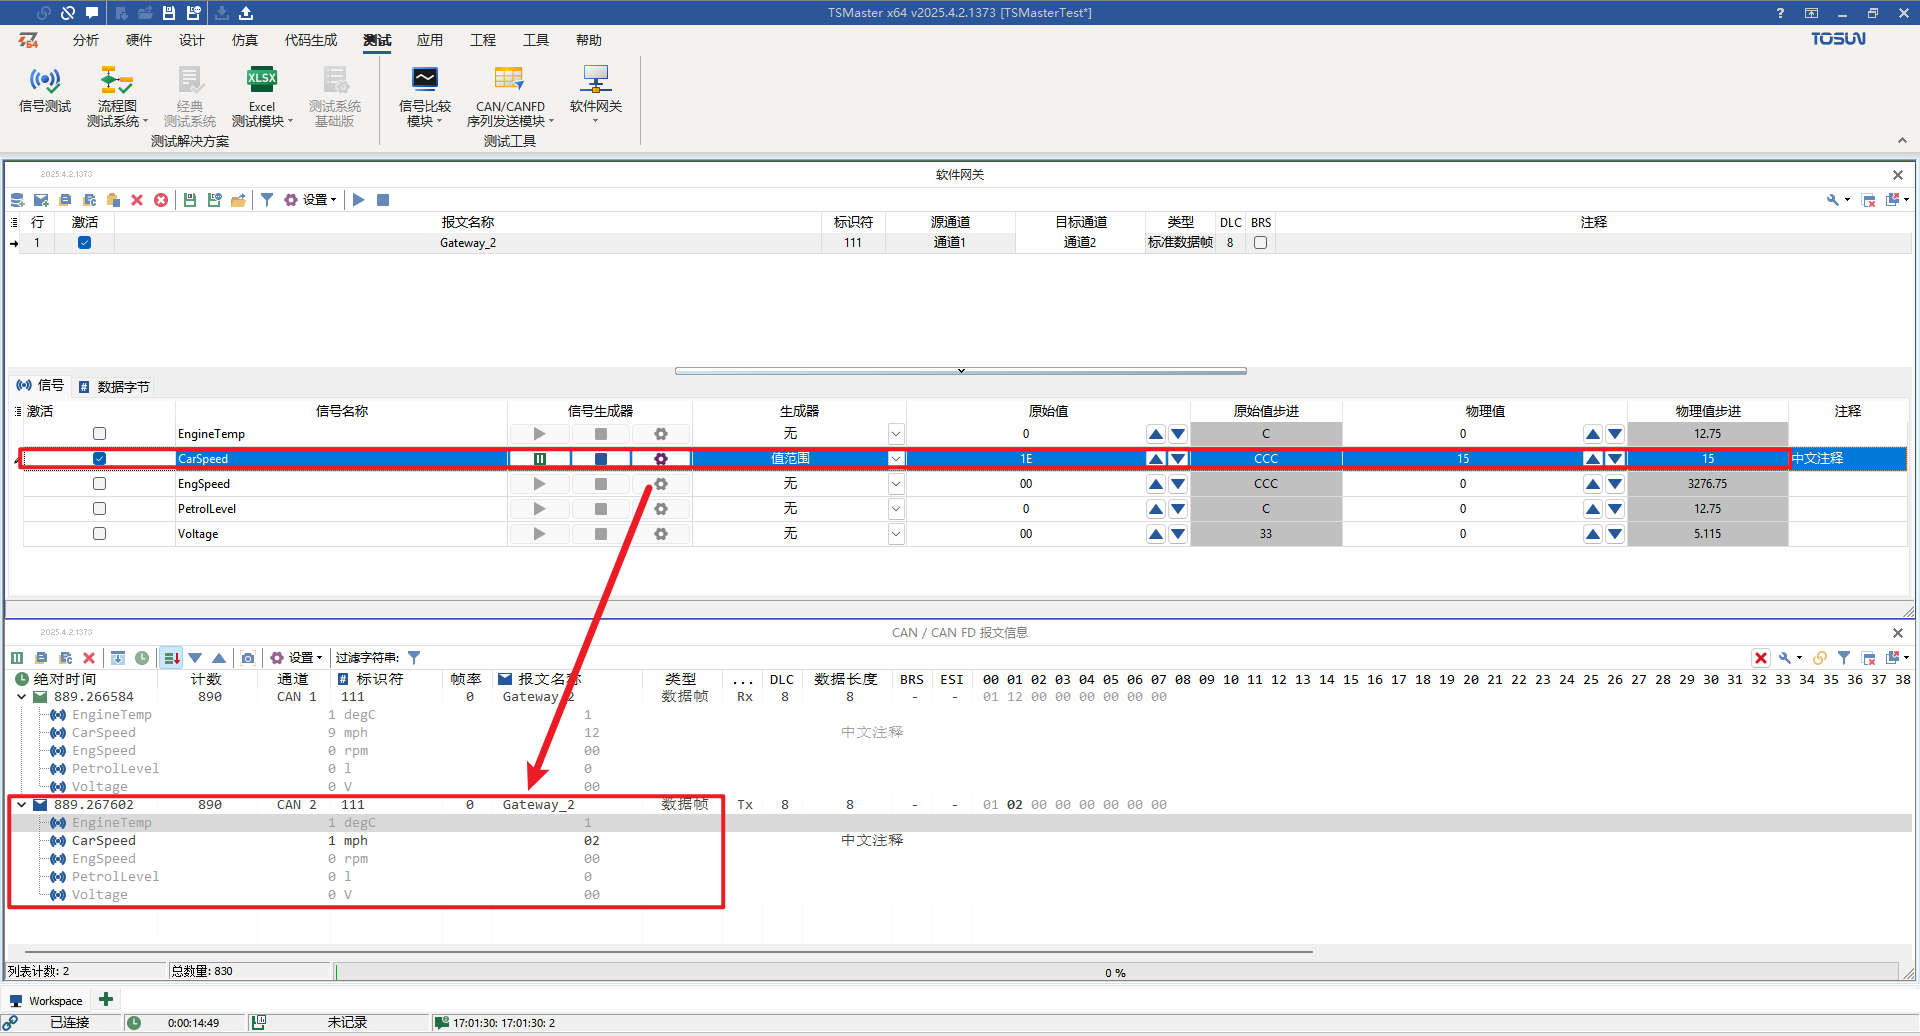The height and width of the screenshot is (1036, 1920).
Task: Increase the Voltage physical value stepper
Action: (1593, 534)
